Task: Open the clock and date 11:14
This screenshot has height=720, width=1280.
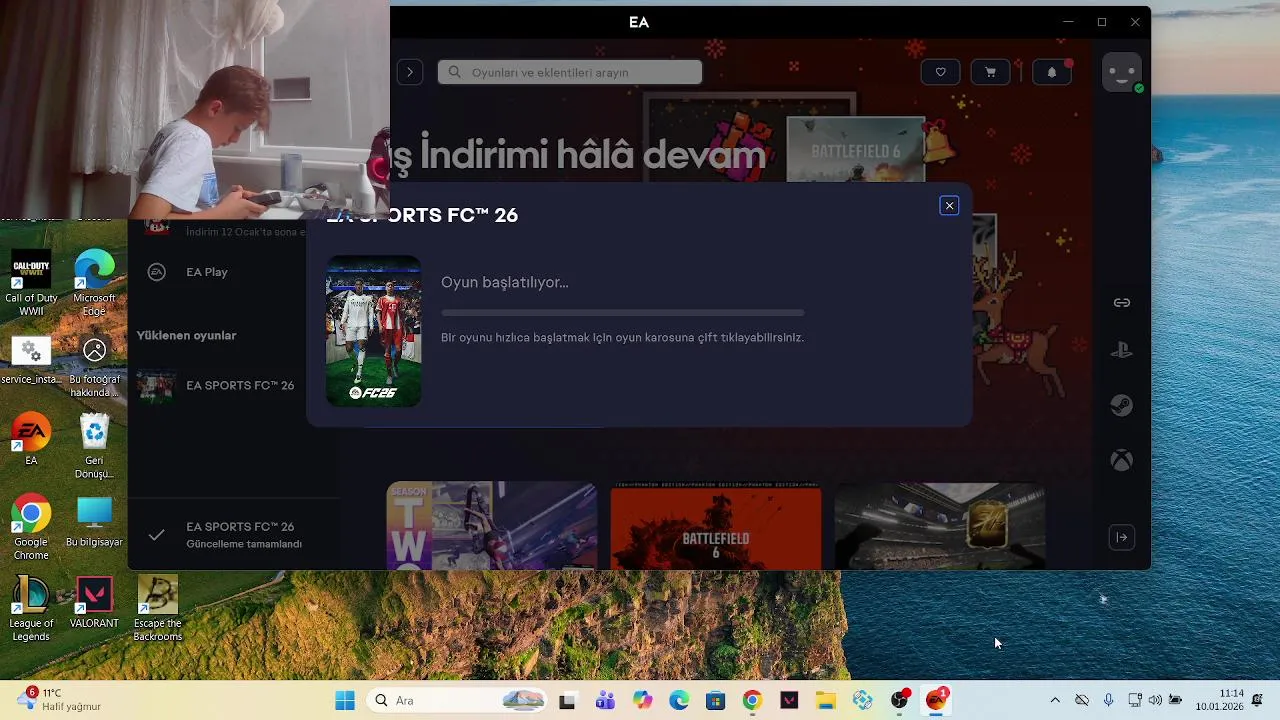Action: (x=1219, y=700)
